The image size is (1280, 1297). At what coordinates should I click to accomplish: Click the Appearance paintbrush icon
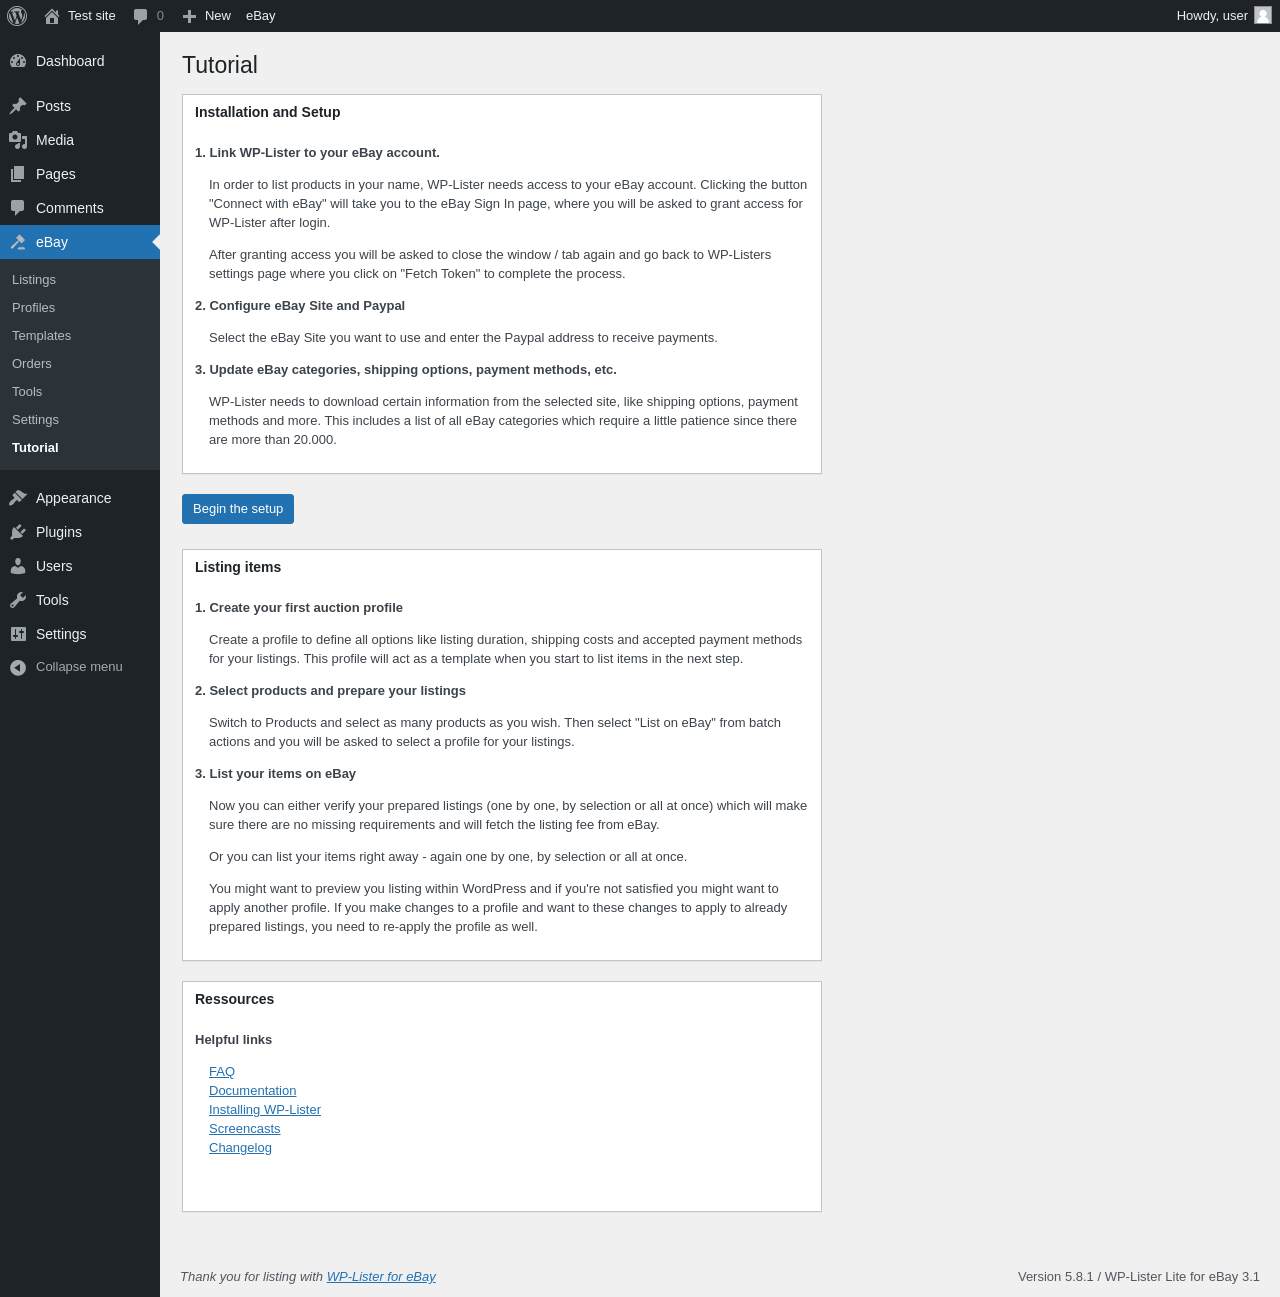click(x=18, y=498)
